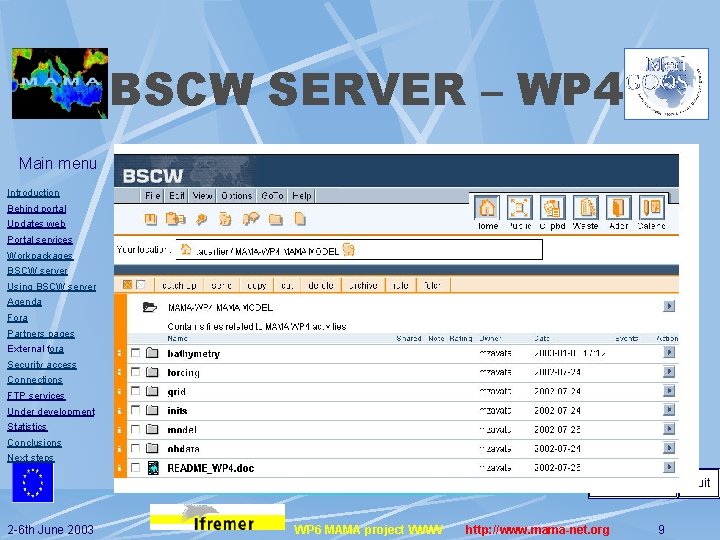Open the Public space icon

pyautogui.click(x=520, y=208)
